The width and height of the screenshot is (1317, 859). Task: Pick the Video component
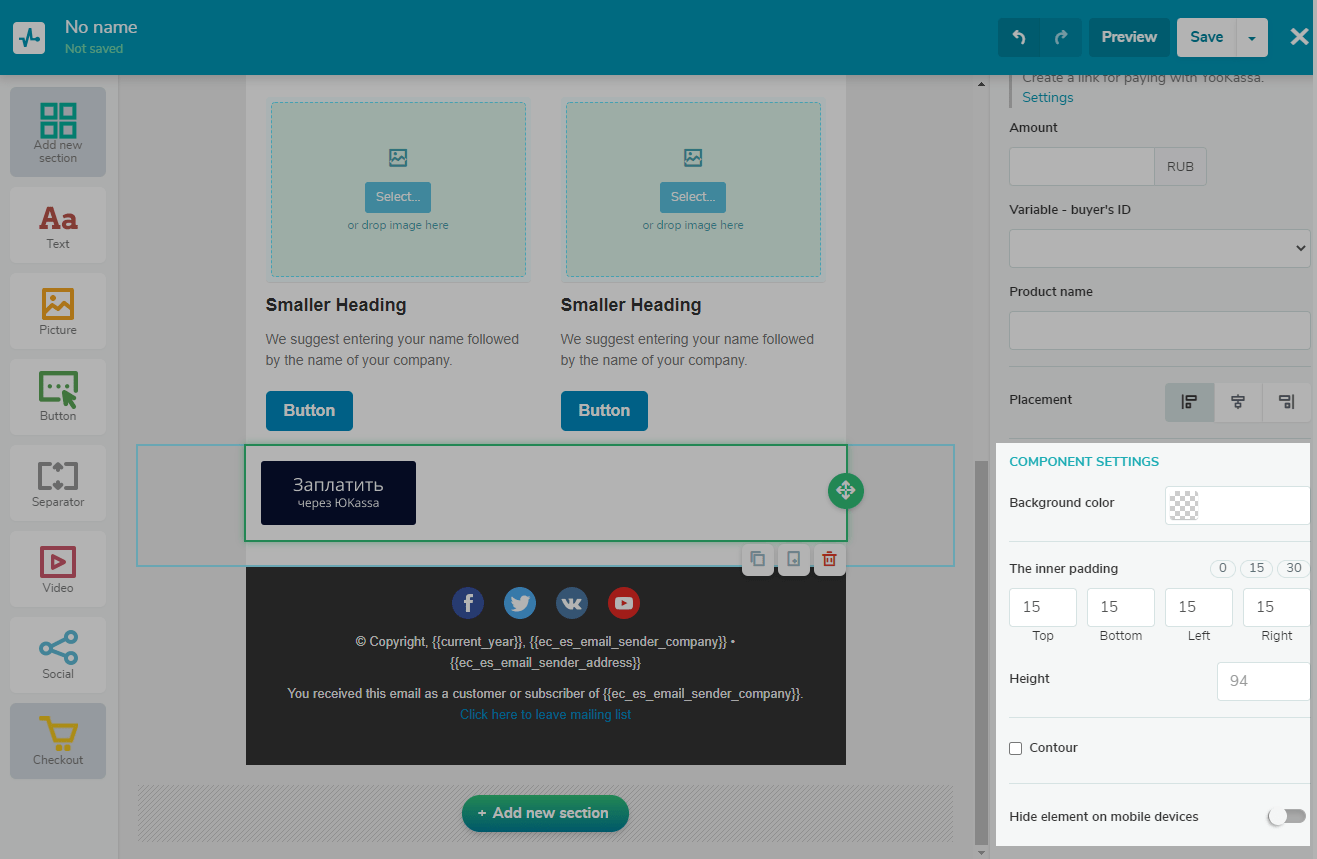coord(58,569)
